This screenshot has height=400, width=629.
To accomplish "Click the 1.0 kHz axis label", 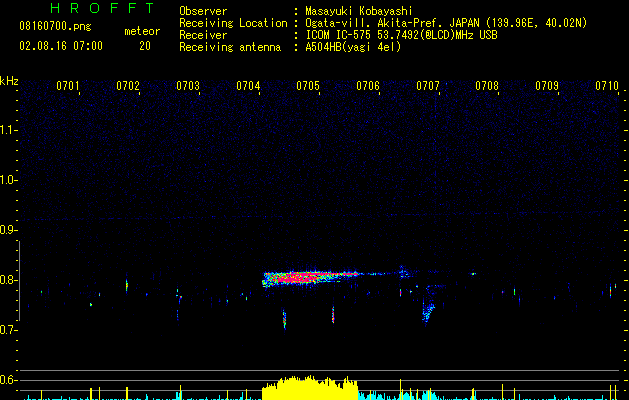I will pyautogui.click(x=7, y=180).
